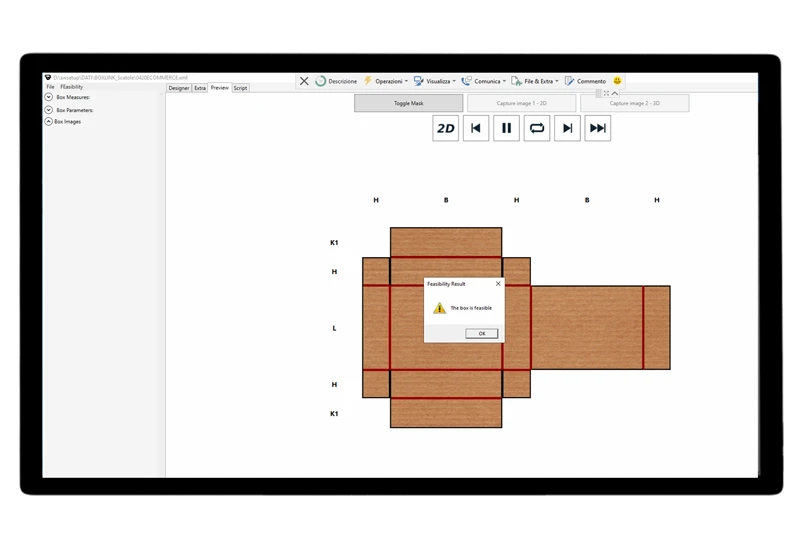Open the Feasibility menu
Screen dimensions: 800x533
(x=72, y=87)
